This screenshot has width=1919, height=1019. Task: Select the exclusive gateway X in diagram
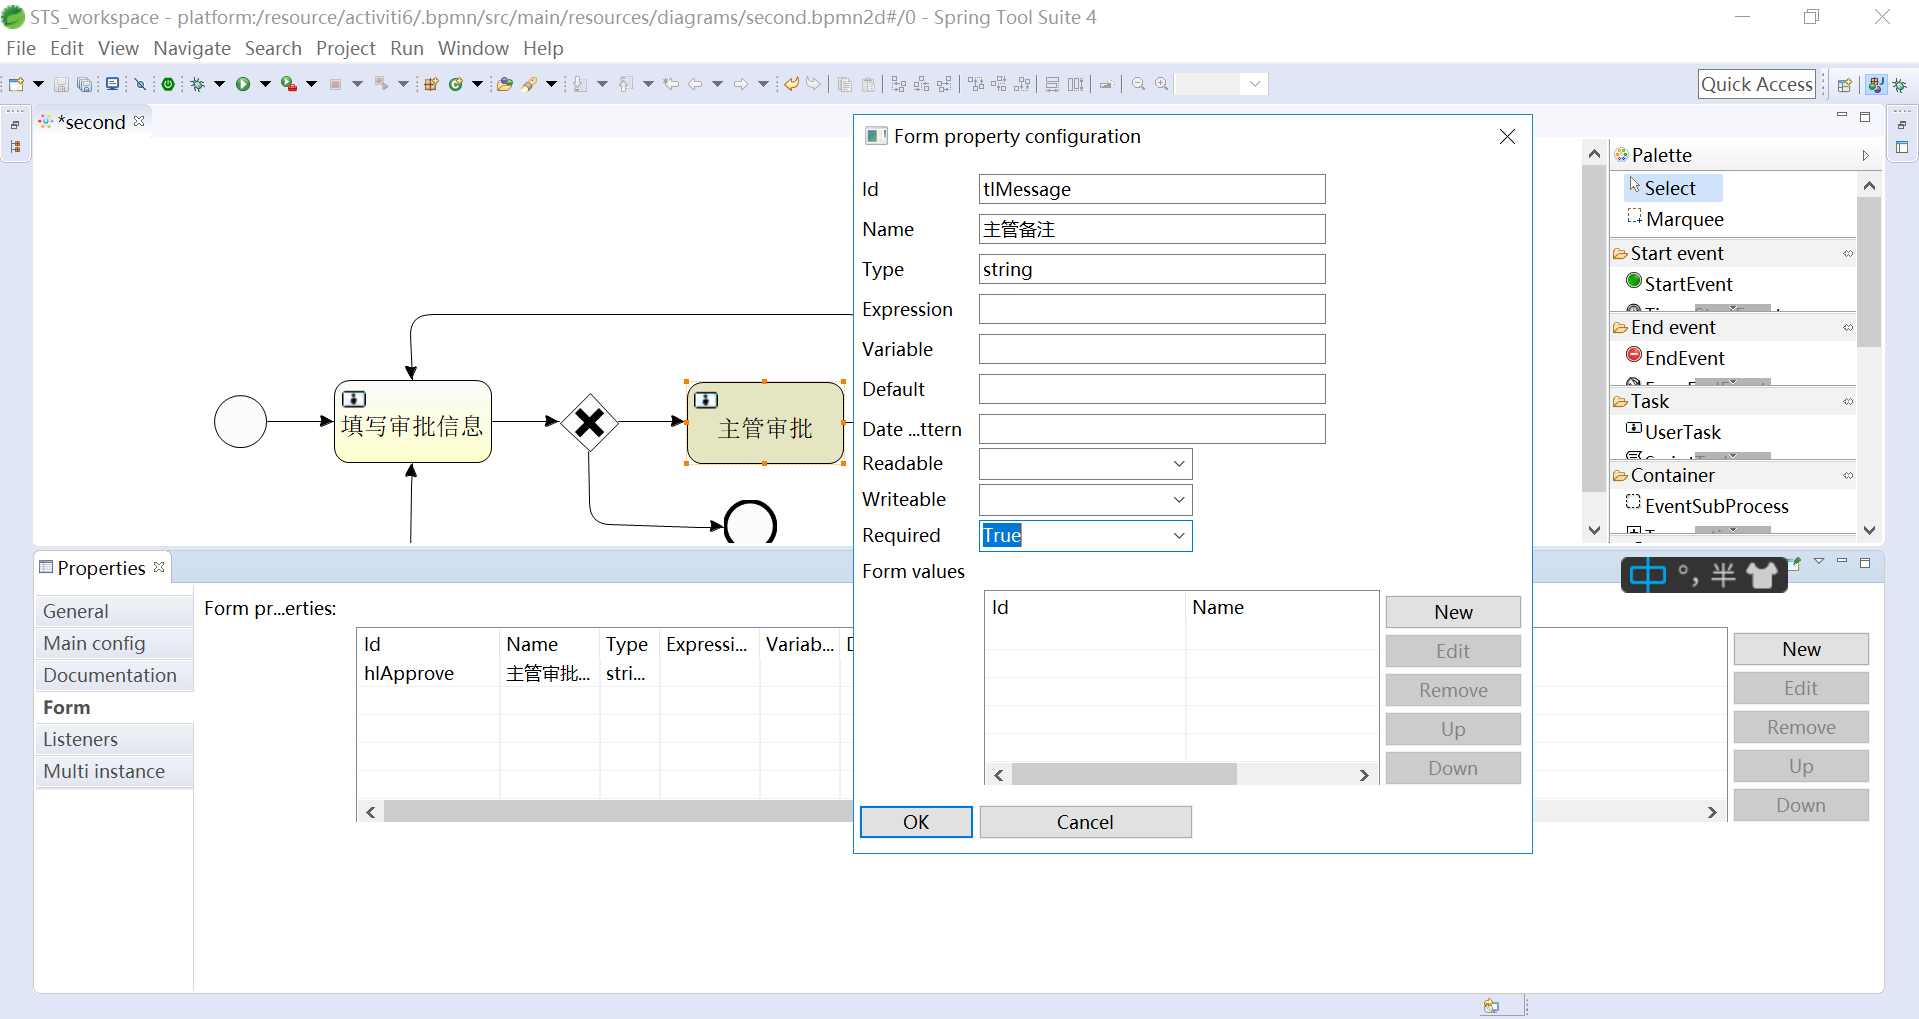590,423
